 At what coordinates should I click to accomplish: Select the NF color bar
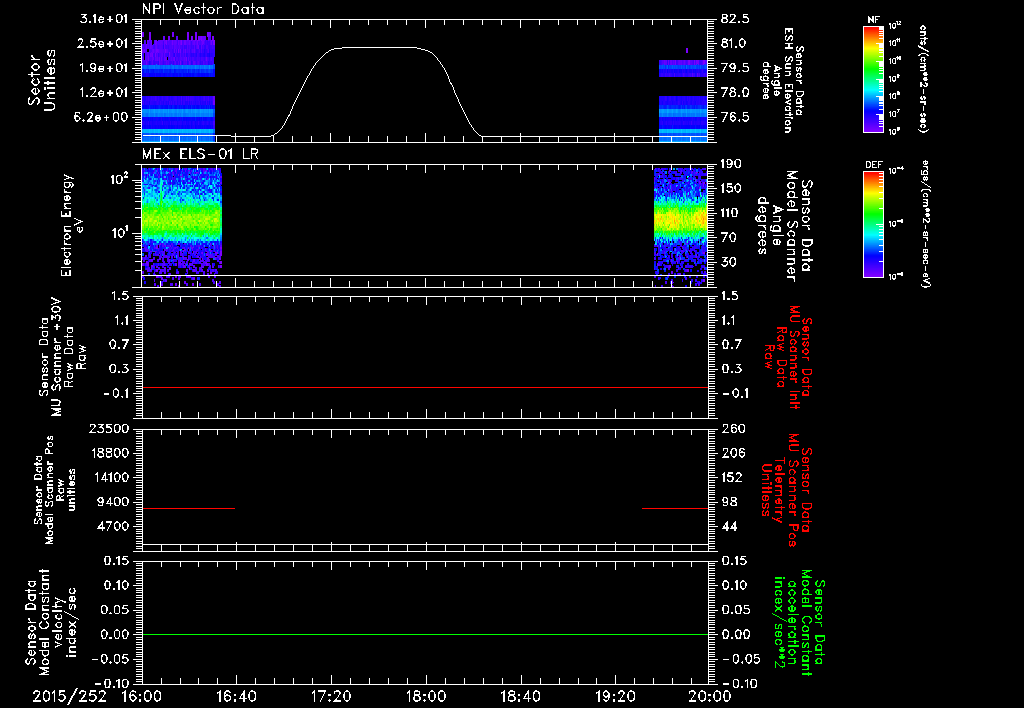pos(873,79)
